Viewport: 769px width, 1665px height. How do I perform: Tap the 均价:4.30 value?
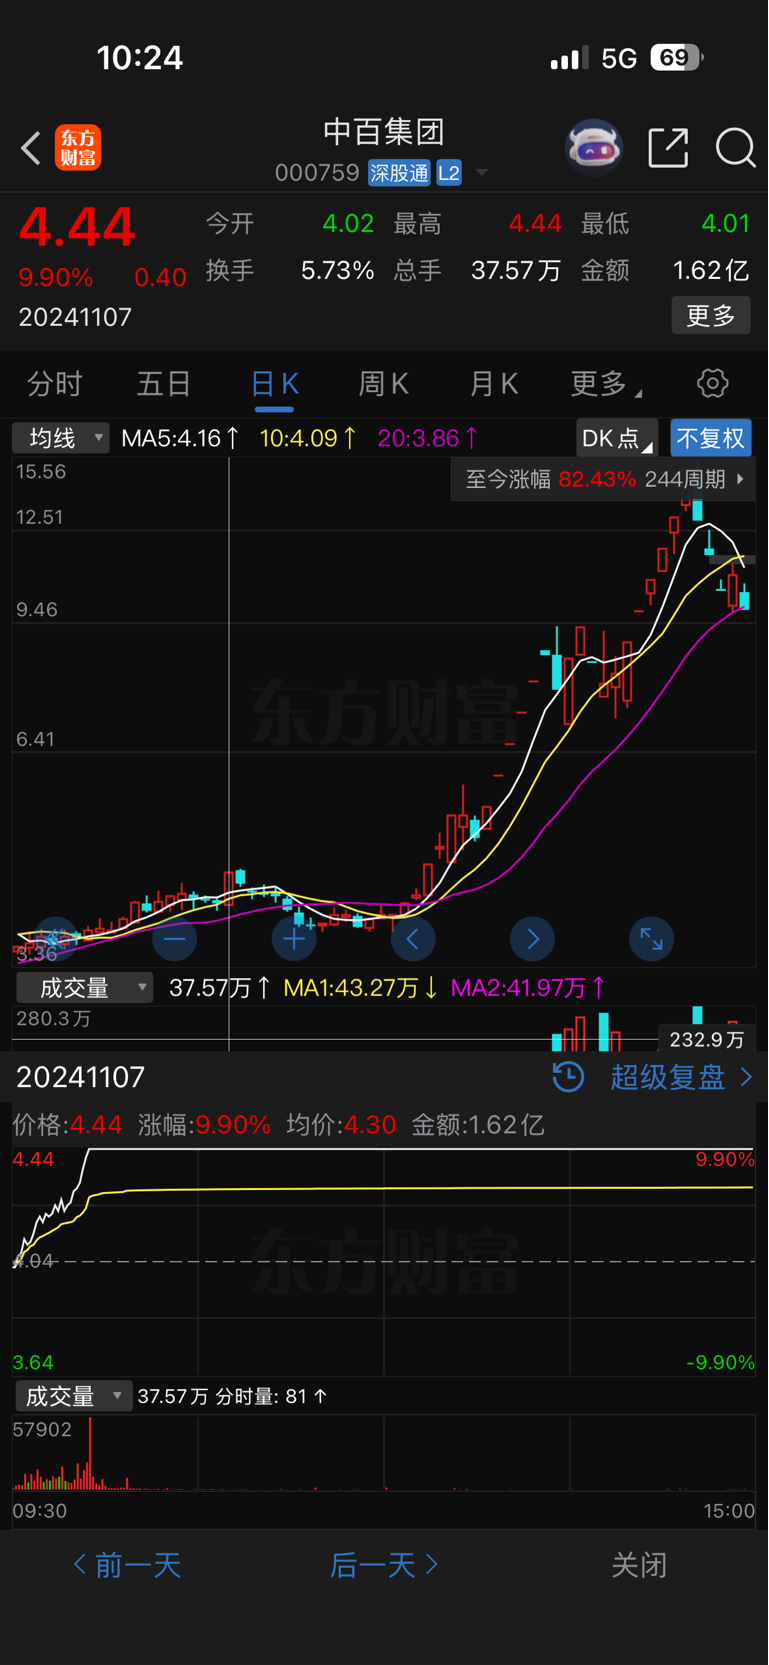[341, 1125]
